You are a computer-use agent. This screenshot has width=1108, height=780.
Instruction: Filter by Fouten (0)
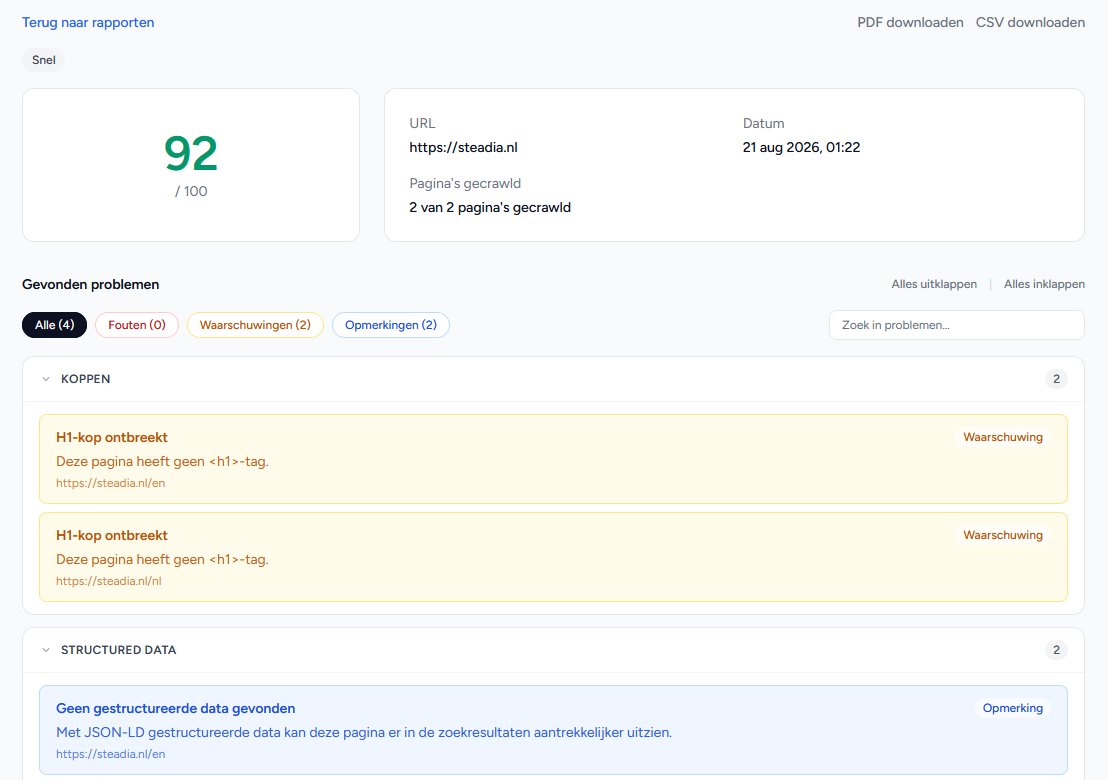137,325
